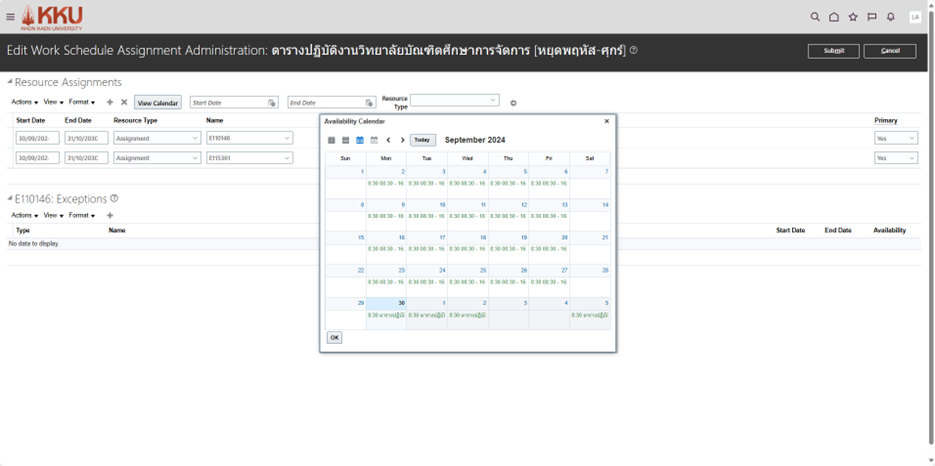
Task: Expand the Resource Type filter dropdown
Action: tap(493, 100)
